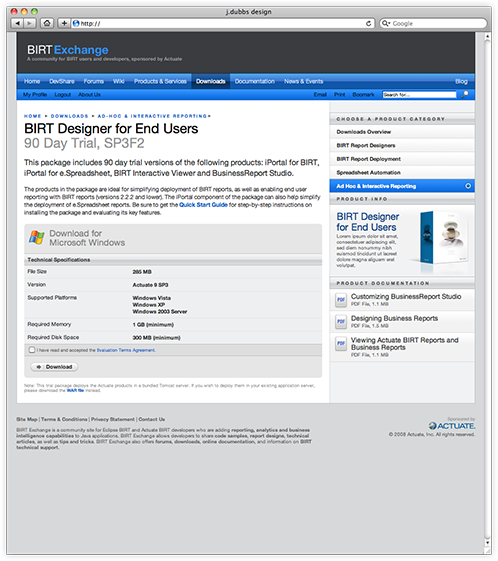The width and height of the screenshot is (498, 561).
Task: Open the Home navigation tab
Action: [32, 81]
